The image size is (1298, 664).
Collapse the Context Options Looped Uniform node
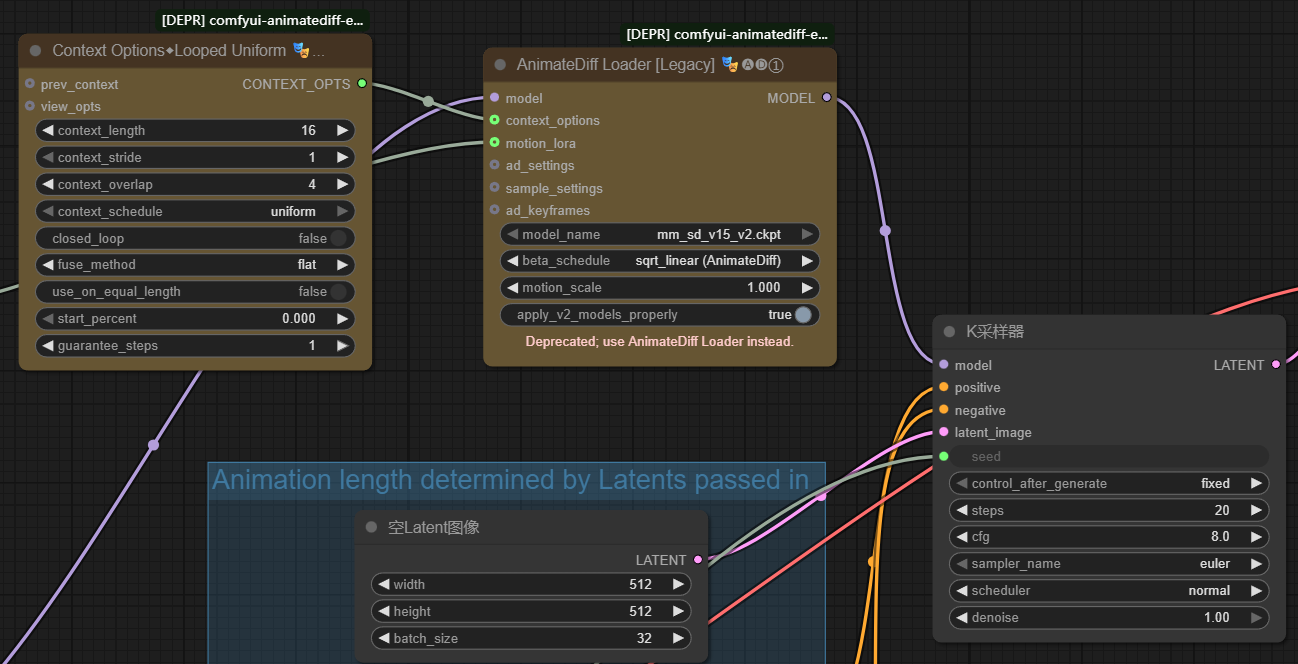36,50
